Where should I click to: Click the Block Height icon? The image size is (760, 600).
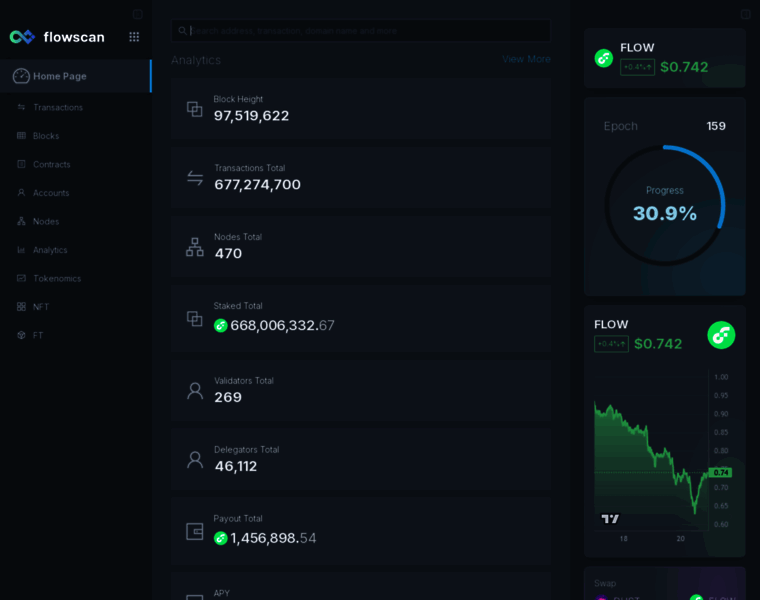tap(195, 108)
